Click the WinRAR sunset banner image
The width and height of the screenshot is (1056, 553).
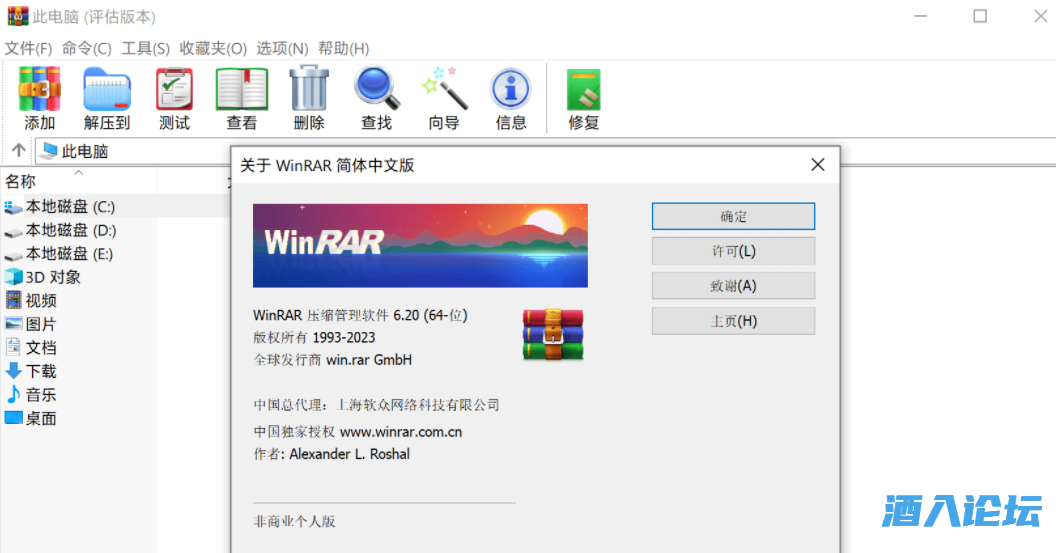coord(420,246)
